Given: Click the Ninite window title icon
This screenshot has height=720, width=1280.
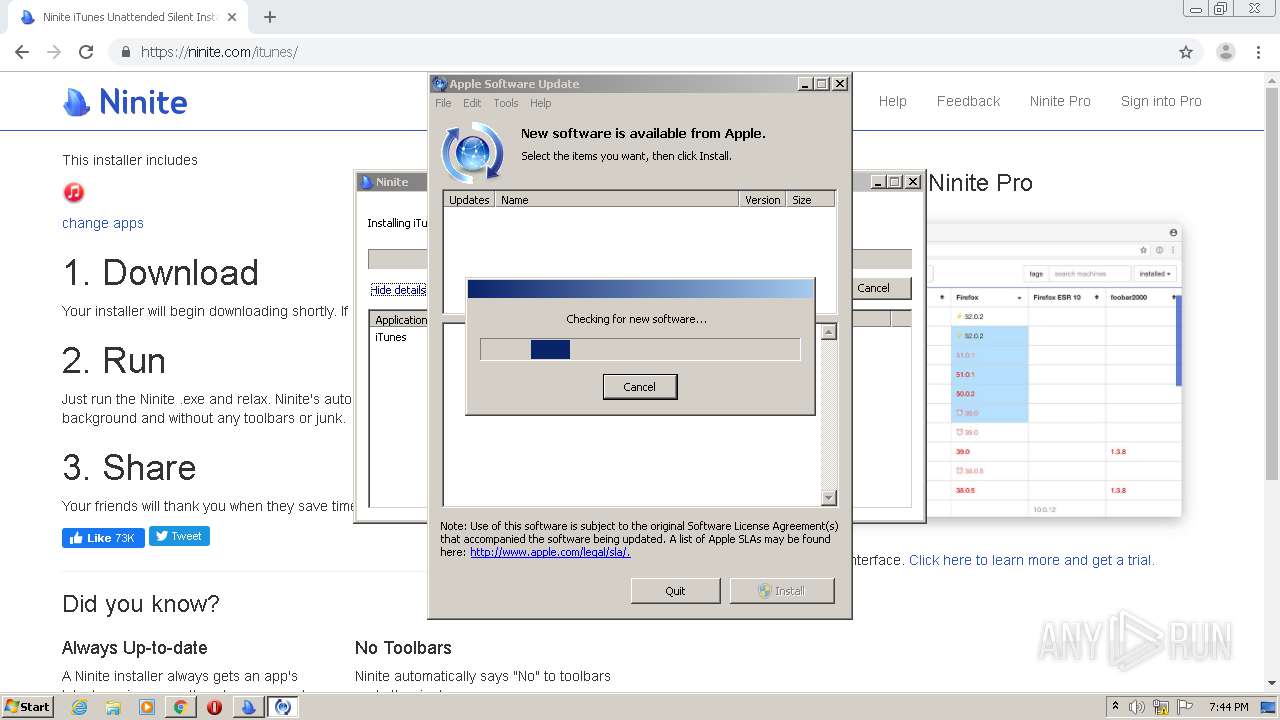Looking at the screenshot, I should coord(366,182).
